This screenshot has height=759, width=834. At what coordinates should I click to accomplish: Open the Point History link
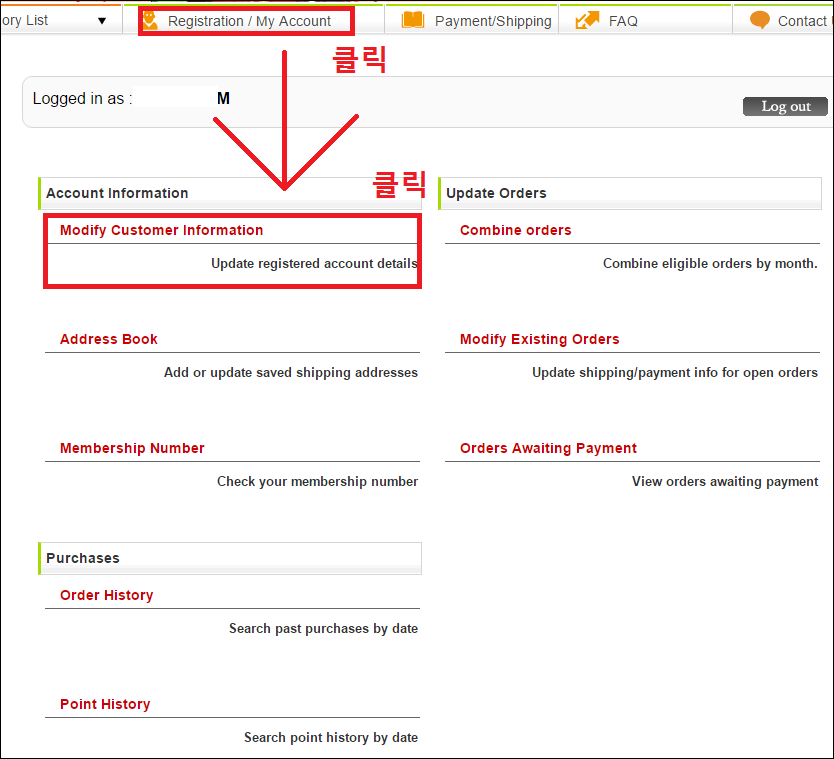pos(105,704)
